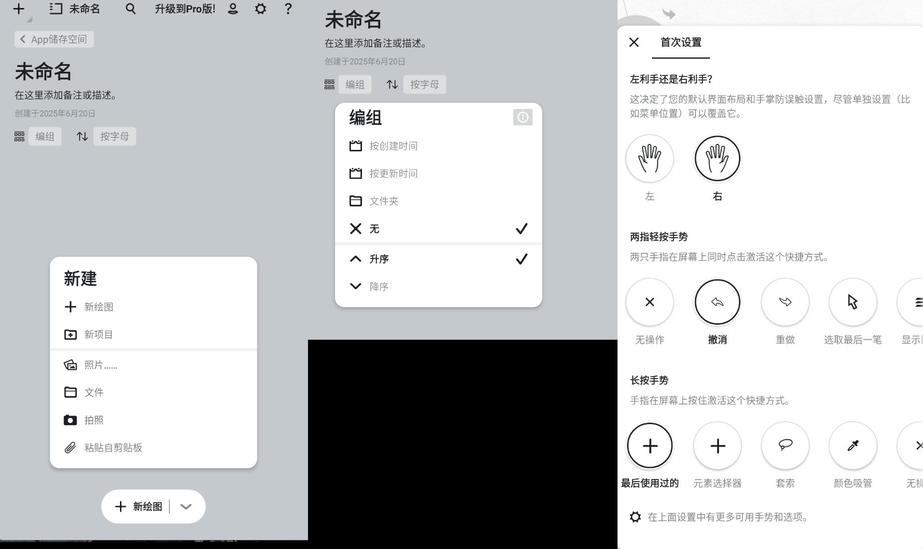Image resolution: width=923 pixels, height=549 pixels.
Task: Choose 新项目 from the 新建 menu
Action: [x=98, y=335]
